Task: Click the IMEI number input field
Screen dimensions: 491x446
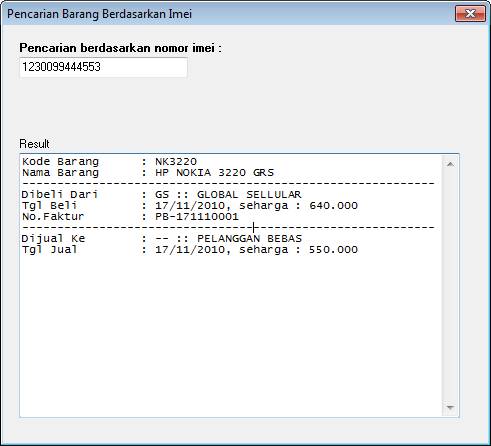Action: pyautogui.click(x=103, y=67)
